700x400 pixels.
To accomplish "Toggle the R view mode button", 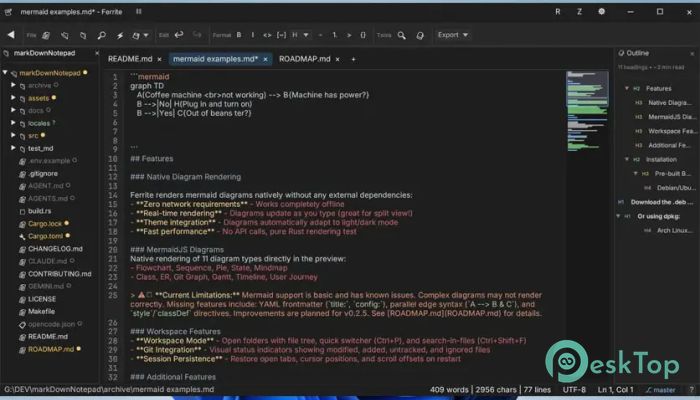I will (x=558, y=12).
